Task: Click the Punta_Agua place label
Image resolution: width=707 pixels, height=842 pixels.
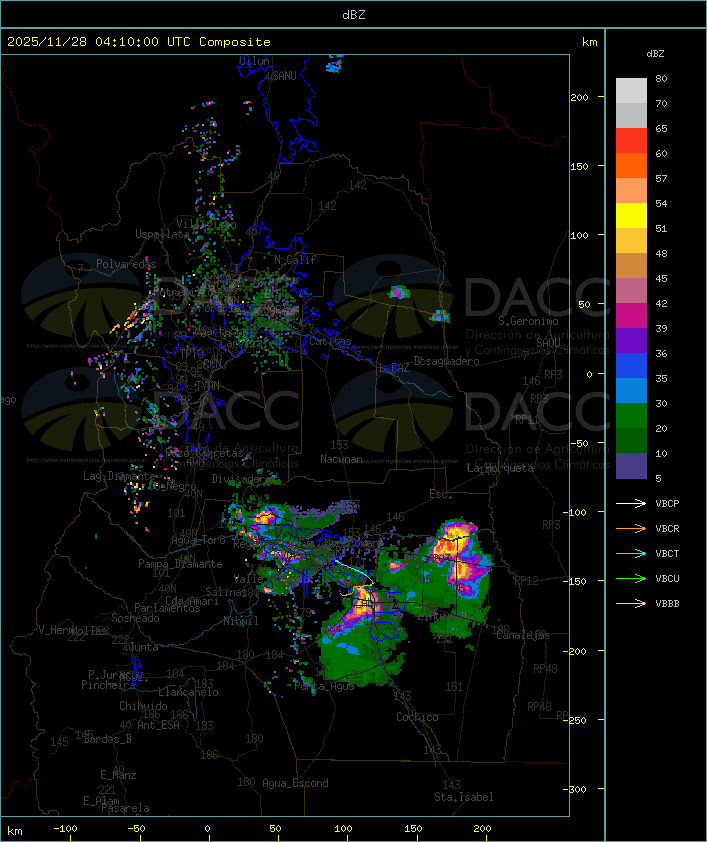Action: click(324, 686)
